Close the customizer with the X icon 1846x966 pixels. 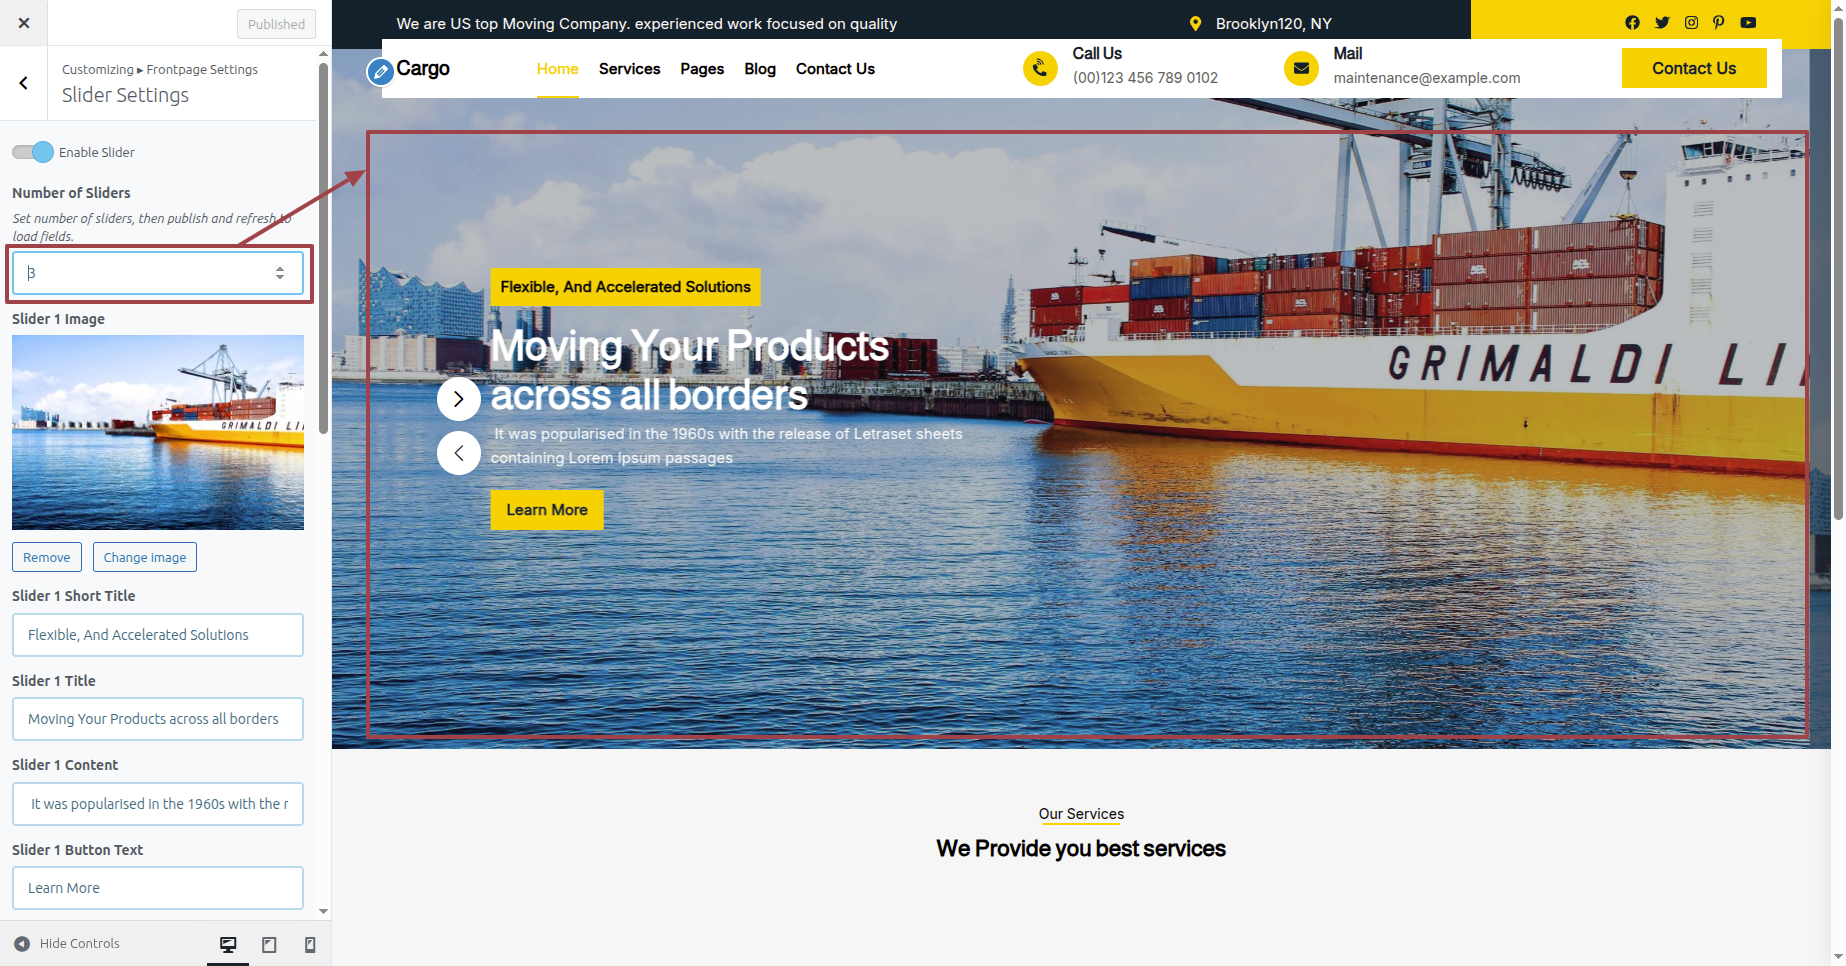tap(24, 23)
